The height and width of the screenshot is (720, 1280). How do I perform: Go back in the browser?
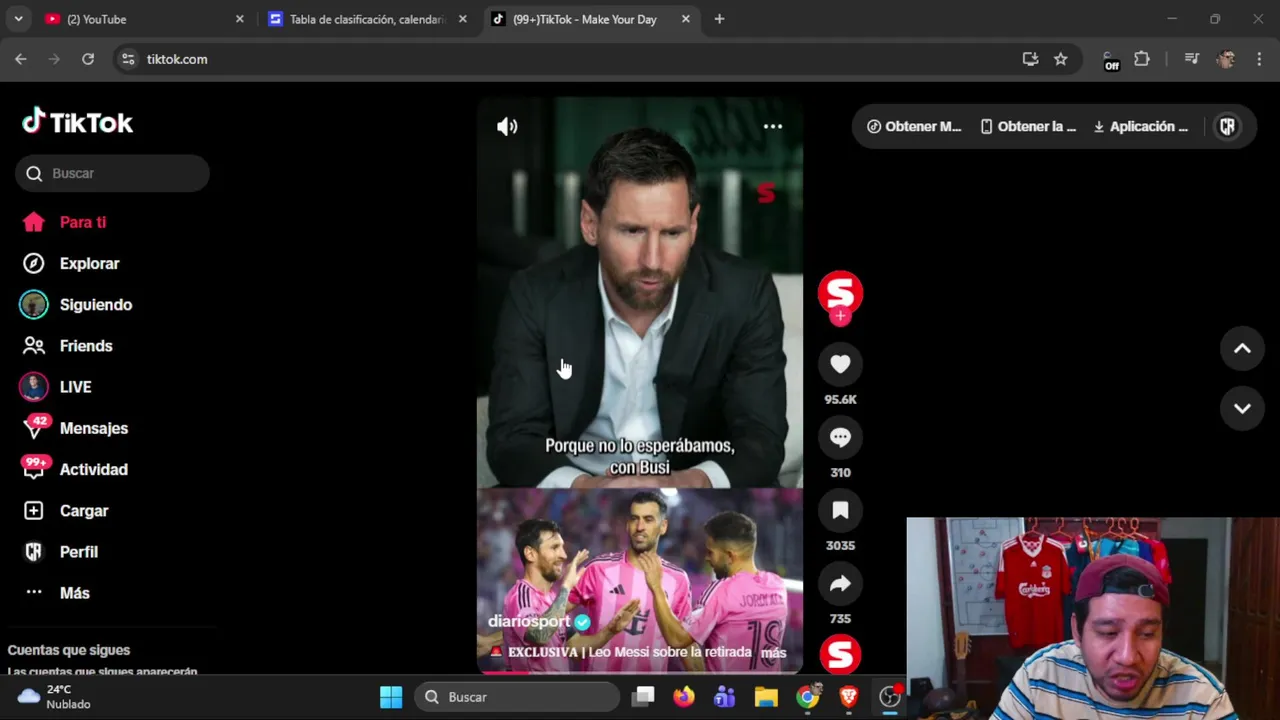pyautogui.click(x=21, y=59)
